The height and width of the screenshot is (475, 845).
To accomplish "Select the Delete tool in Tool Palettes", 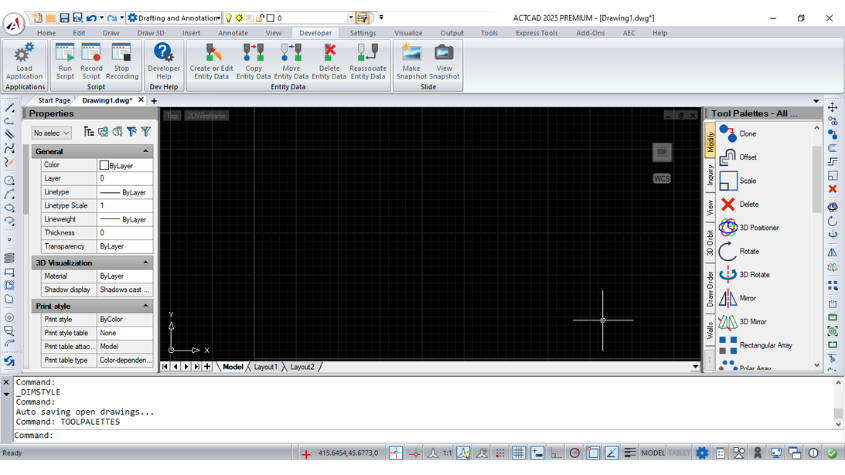I will pyautogui.click(x=739, y=204).
